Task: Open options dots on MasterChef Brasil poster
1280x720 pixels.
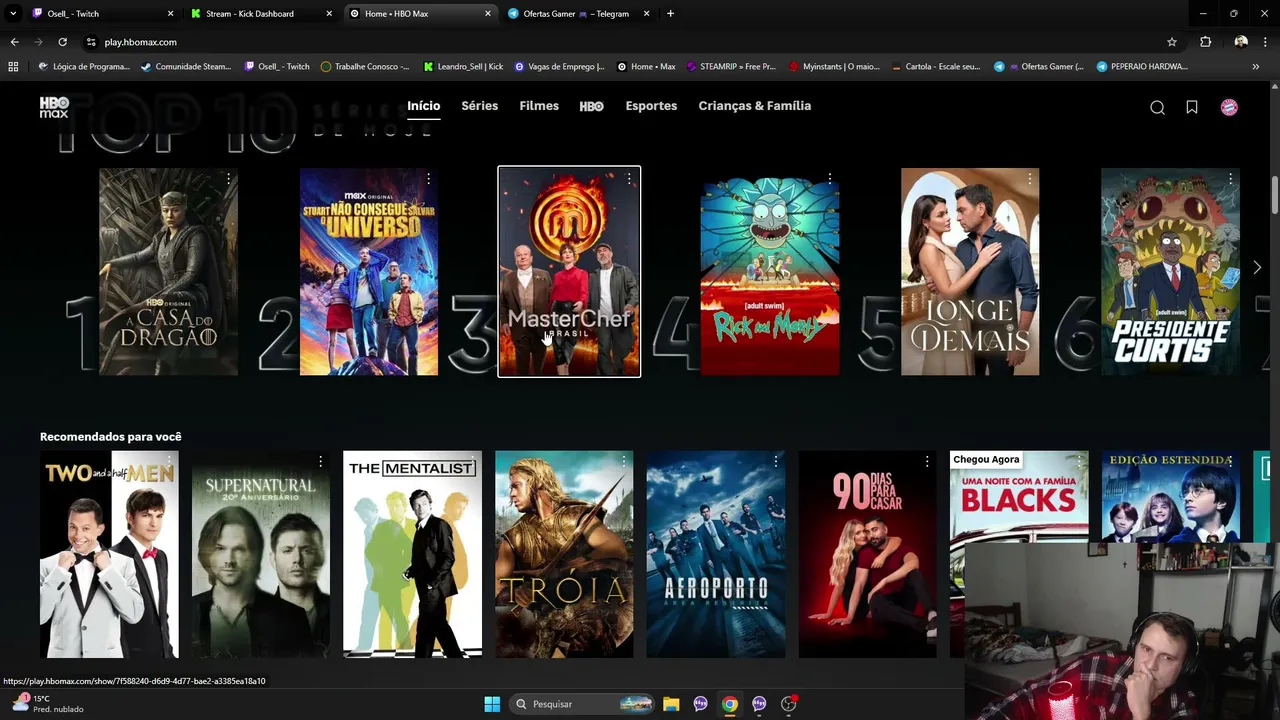Action: (629, 178)
